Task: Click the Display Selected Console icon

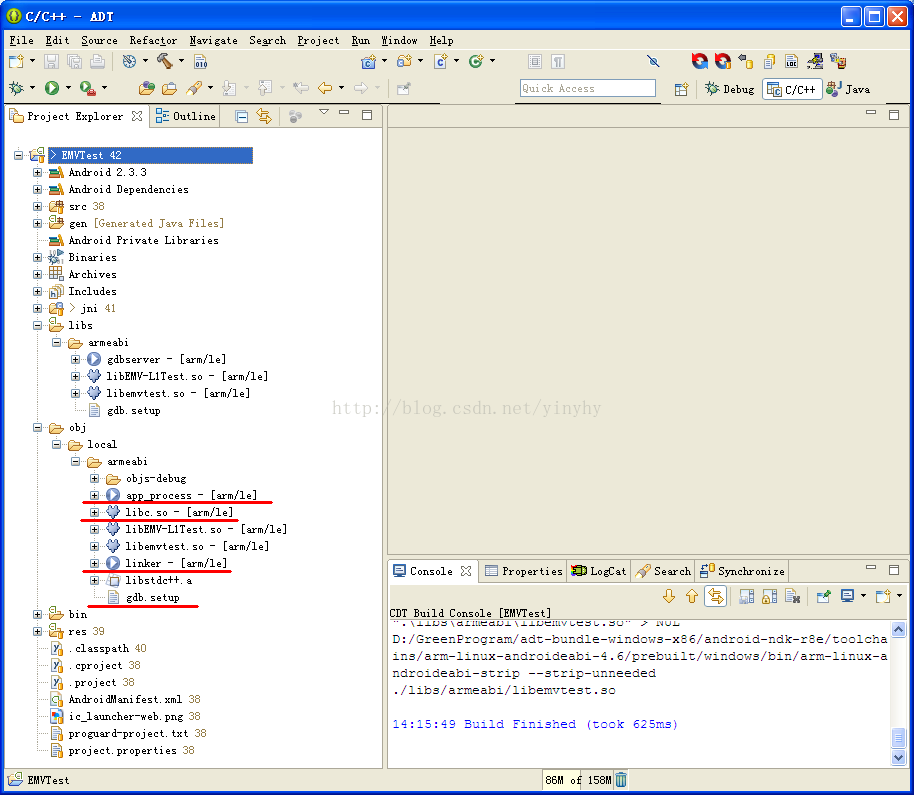Action: (x=848, y=596)
